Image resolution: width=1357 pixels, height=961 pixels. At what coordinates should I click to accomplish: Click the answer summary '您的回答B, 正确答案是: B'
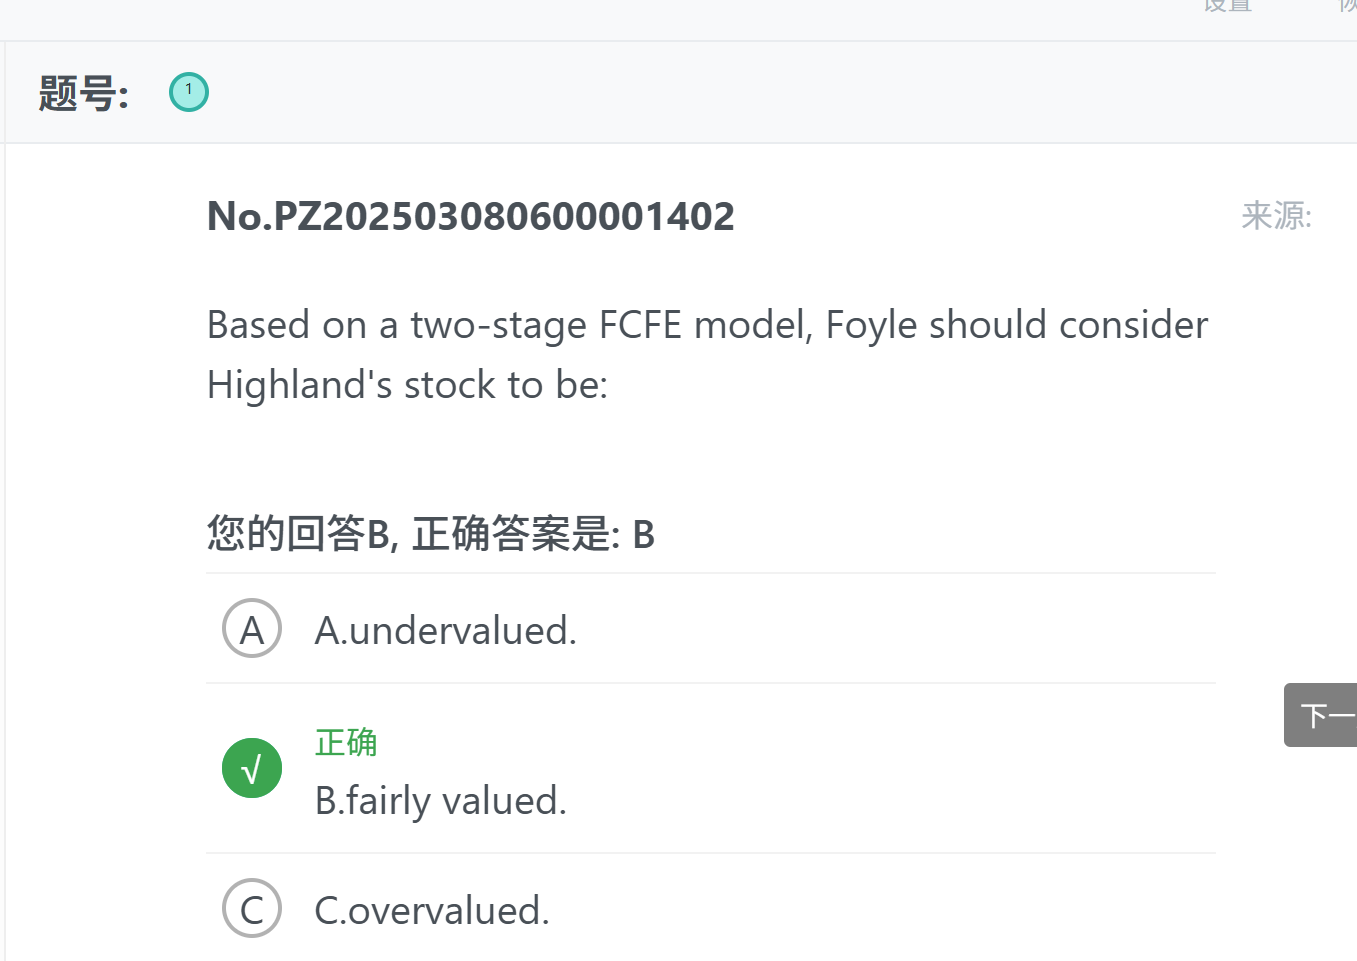click(431, 534)
